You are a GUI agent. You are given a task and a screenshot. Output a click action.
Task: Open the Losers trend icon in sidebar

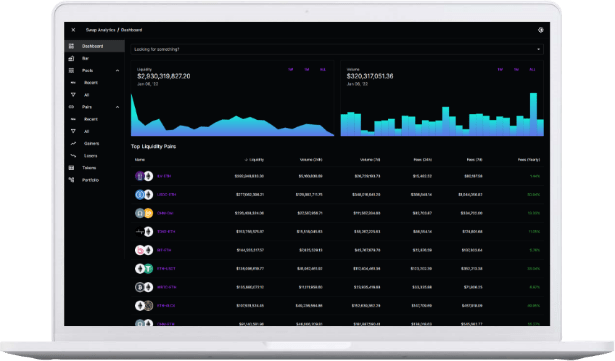(73, 156)
